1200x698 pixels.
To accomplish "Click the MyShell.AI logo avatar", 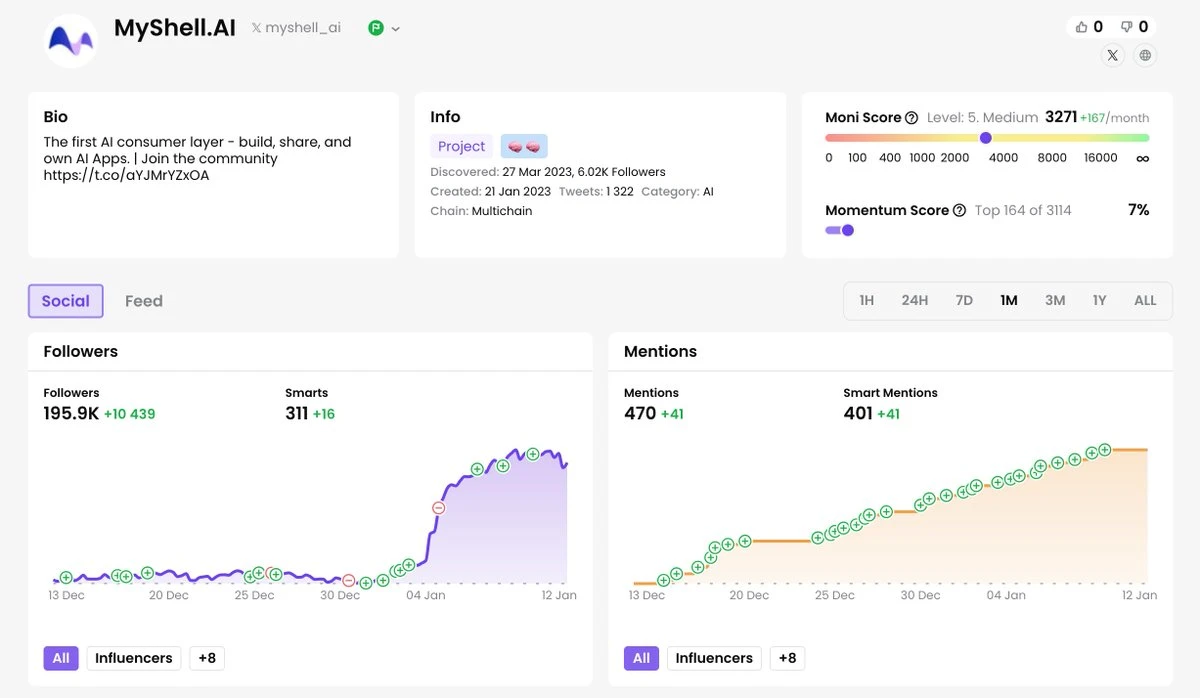I will (x=71, y=41).
